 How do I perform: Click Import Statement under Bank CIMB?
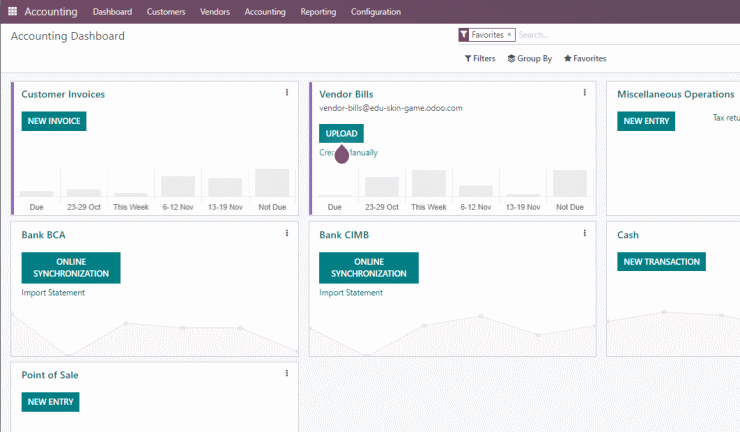(351, 293)
